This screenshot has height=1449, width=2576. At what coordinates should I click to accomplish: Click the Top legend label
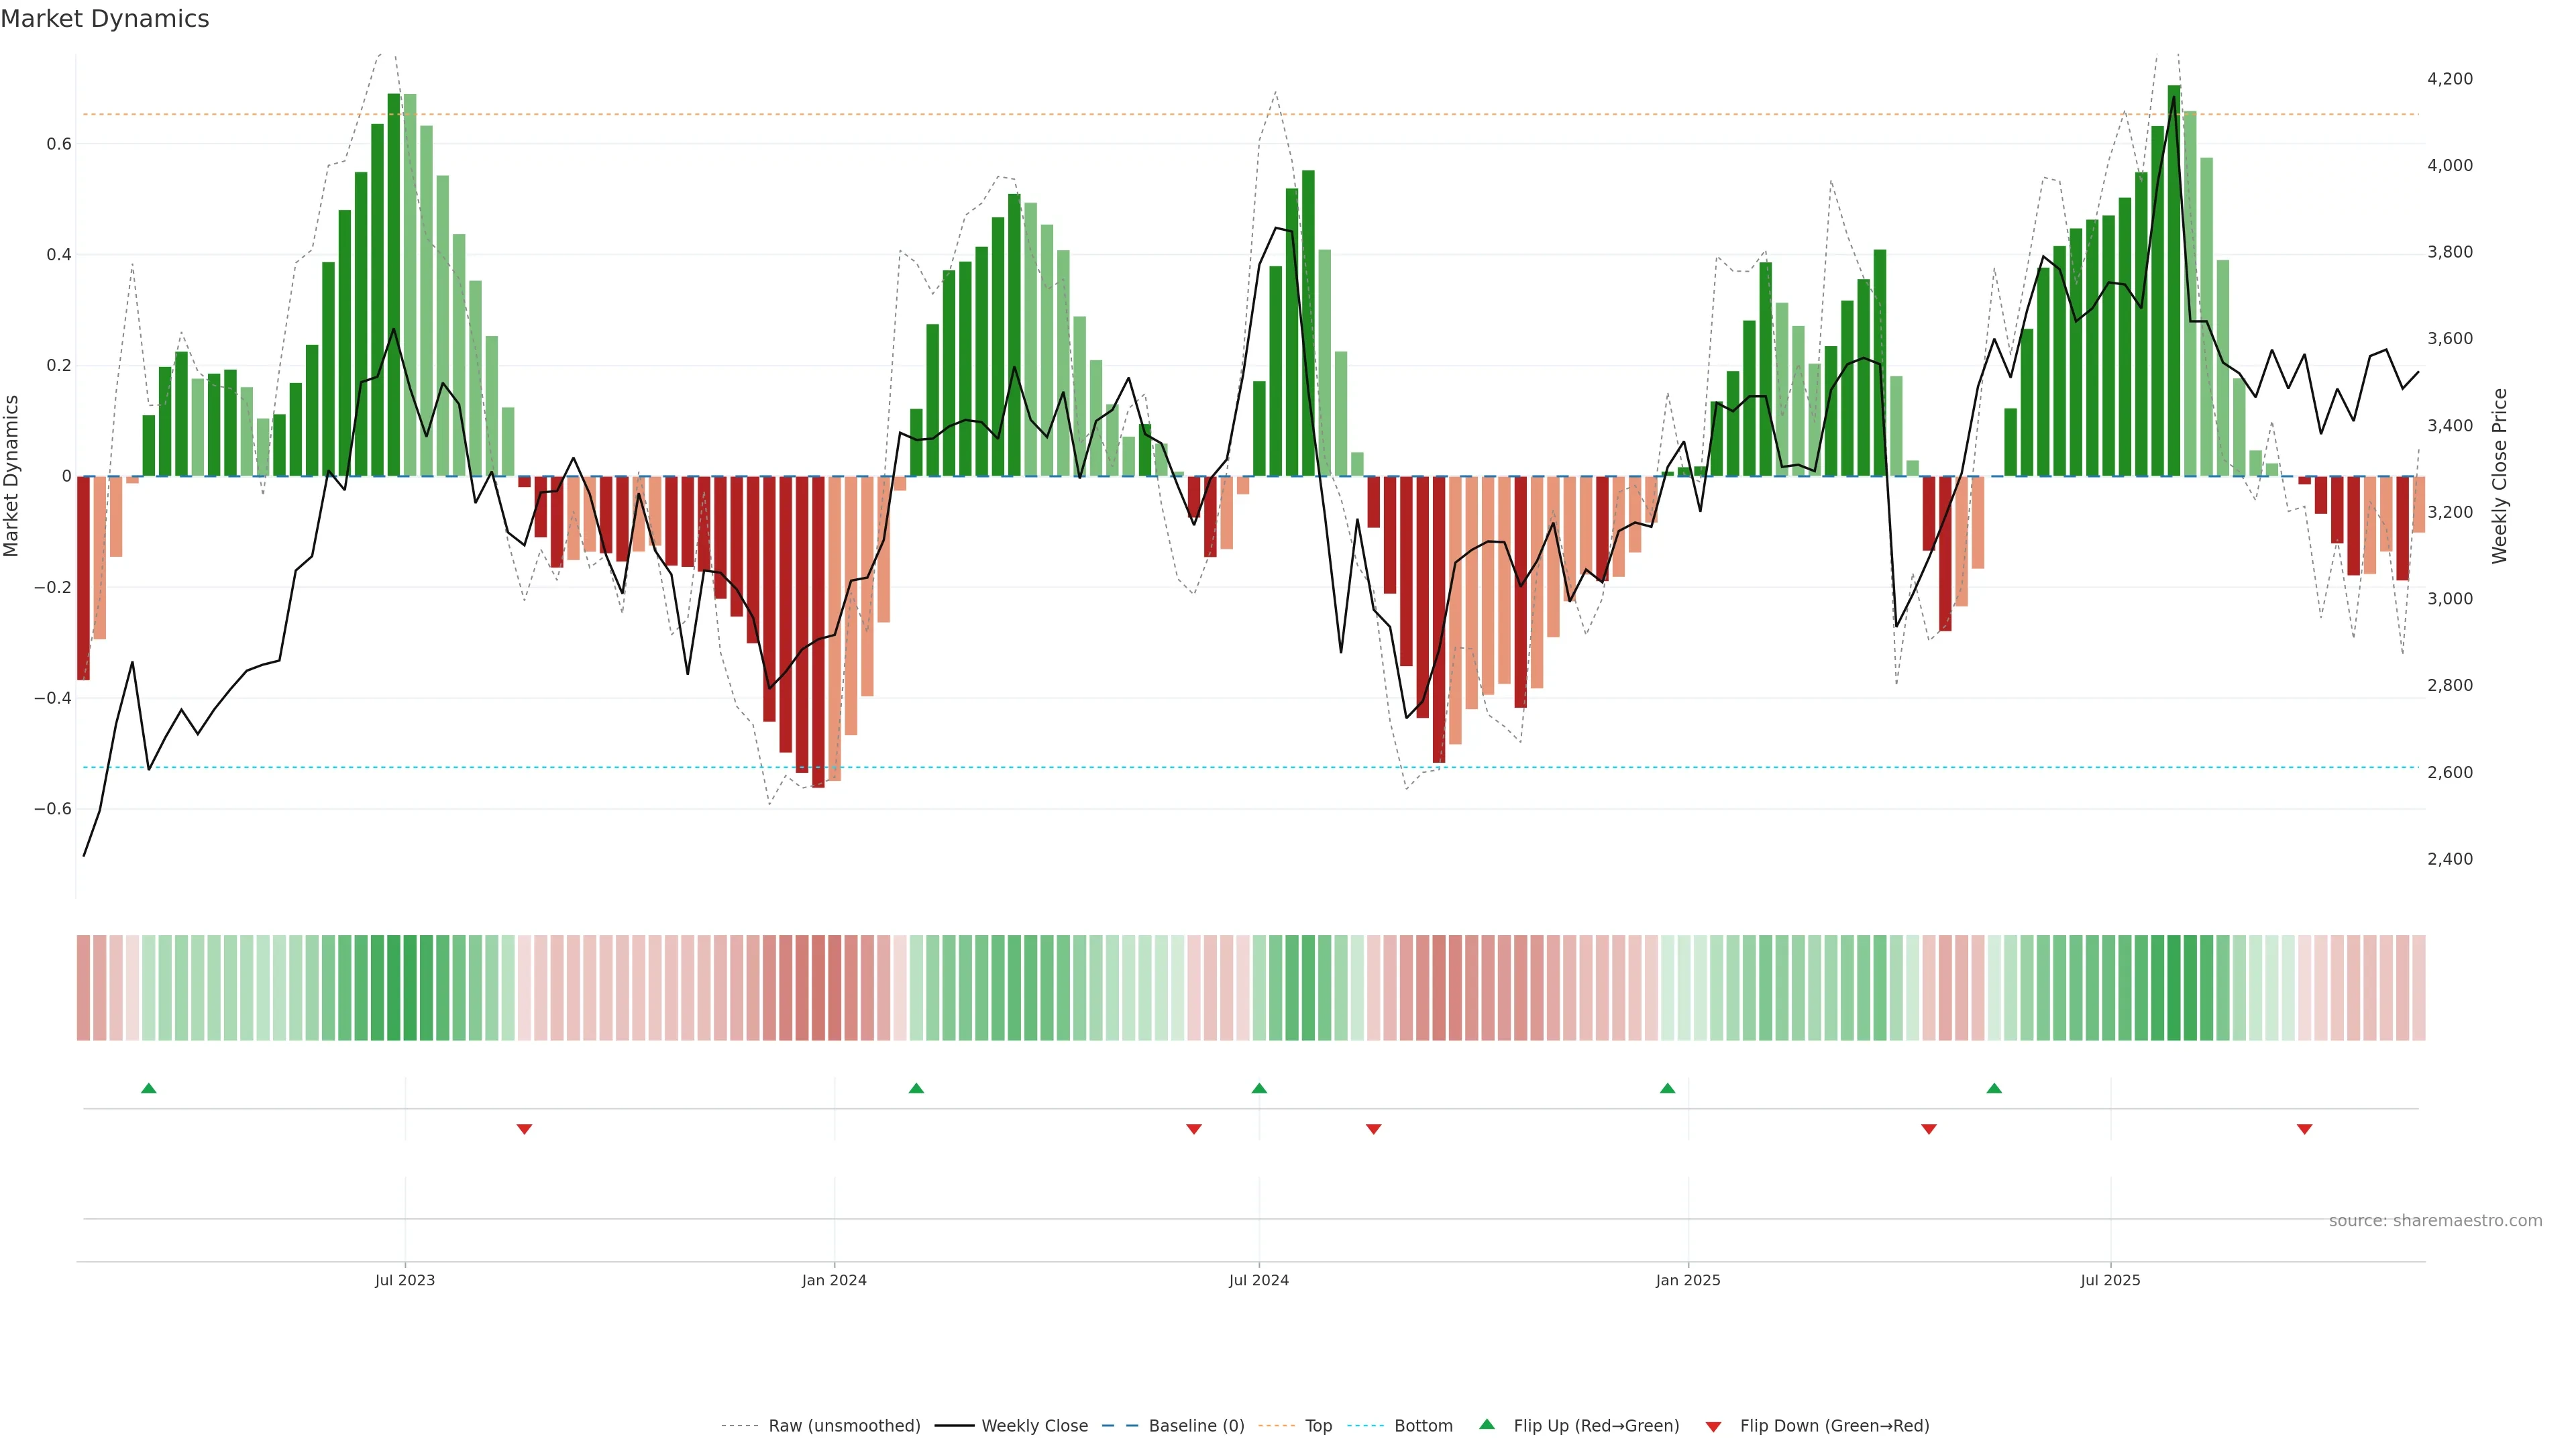coord(1318,1426)
